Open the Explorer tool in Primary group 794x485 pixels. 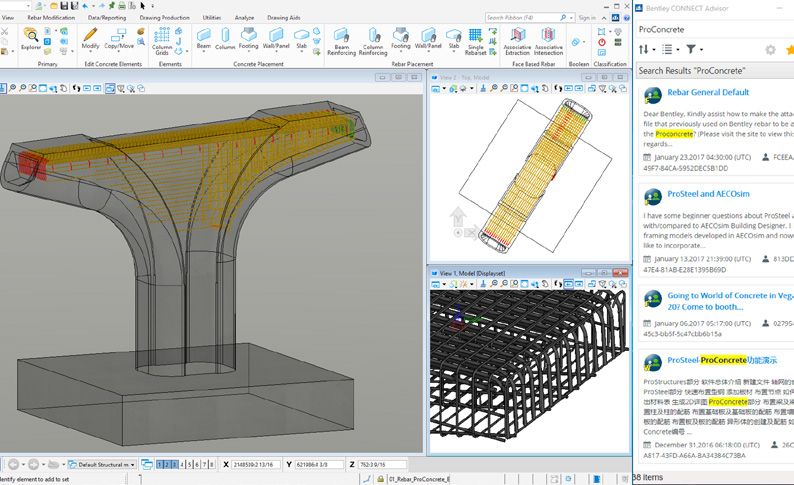[x=31, y=39]
